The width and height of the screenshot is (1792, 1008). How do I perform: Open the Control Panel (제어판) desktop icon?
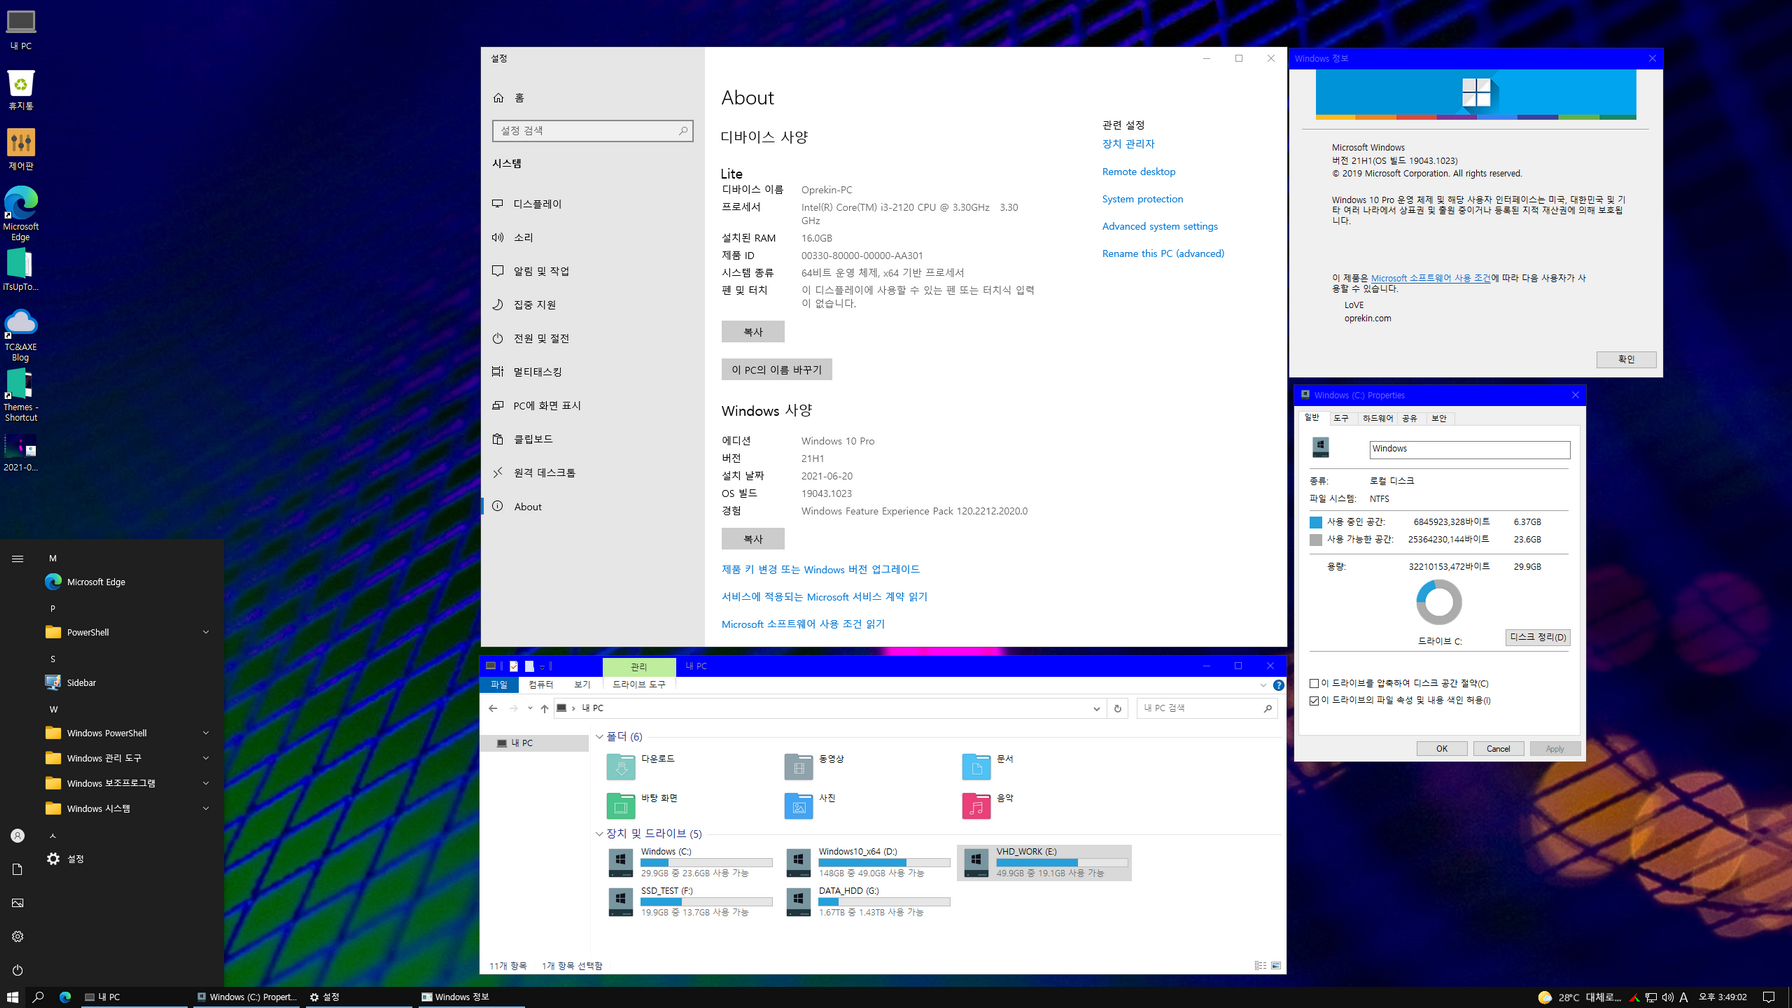[20, 150]
